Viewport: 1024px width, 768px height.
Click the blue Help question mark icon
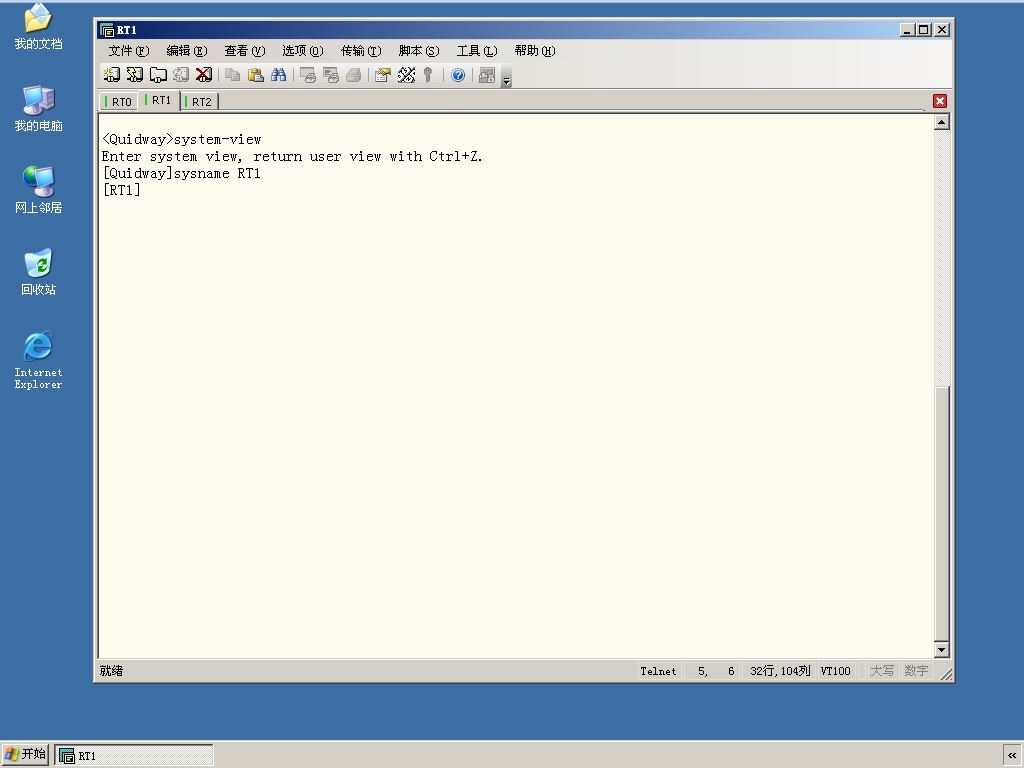coord(458,75)
